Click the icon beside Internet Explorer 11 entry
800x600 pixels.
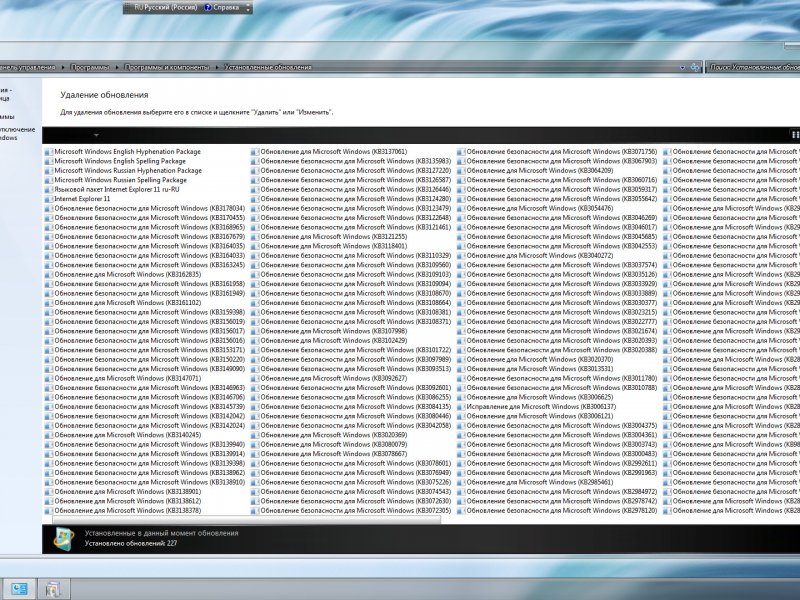49,199
